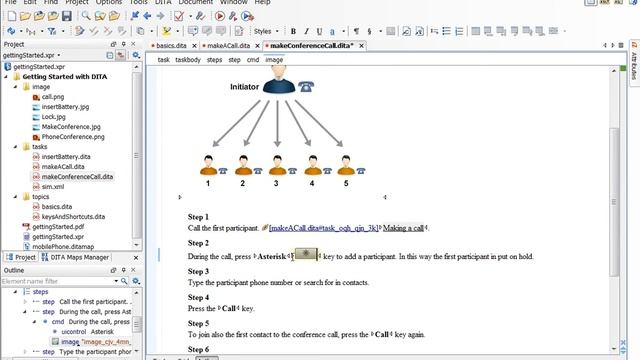Select PhoneConference.png in Project tree
This screenshot has width=640, height=360.
click(x=73, y=137)
